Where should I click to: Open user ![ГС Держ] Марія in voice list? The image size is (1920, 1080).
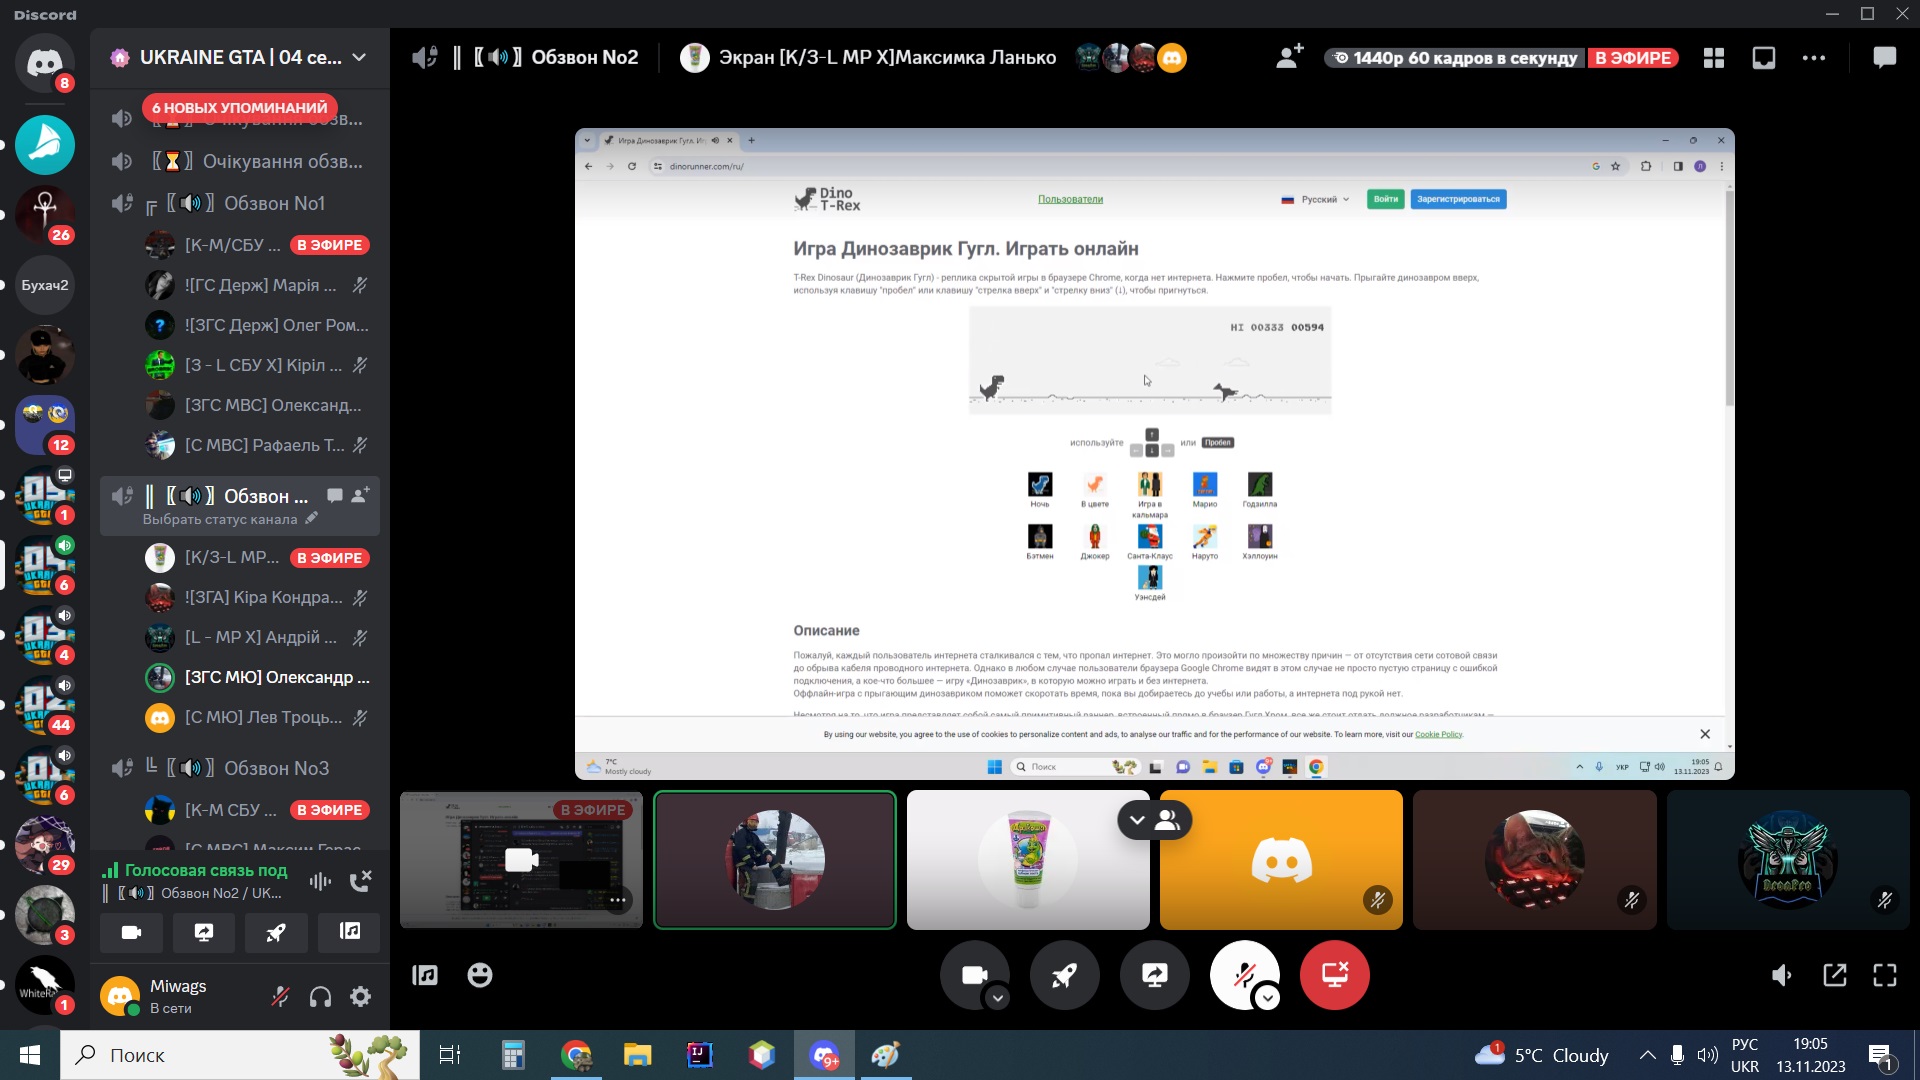click(x=258, y=286)
